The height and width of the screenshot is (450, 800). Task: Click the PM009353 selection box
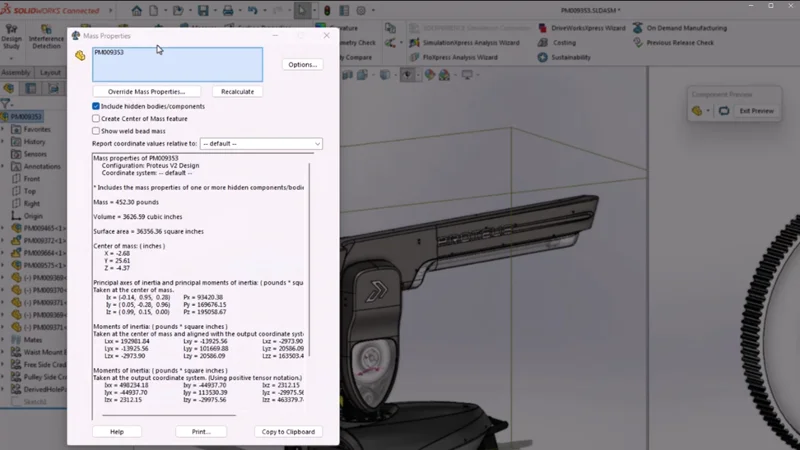click(177, 64)
